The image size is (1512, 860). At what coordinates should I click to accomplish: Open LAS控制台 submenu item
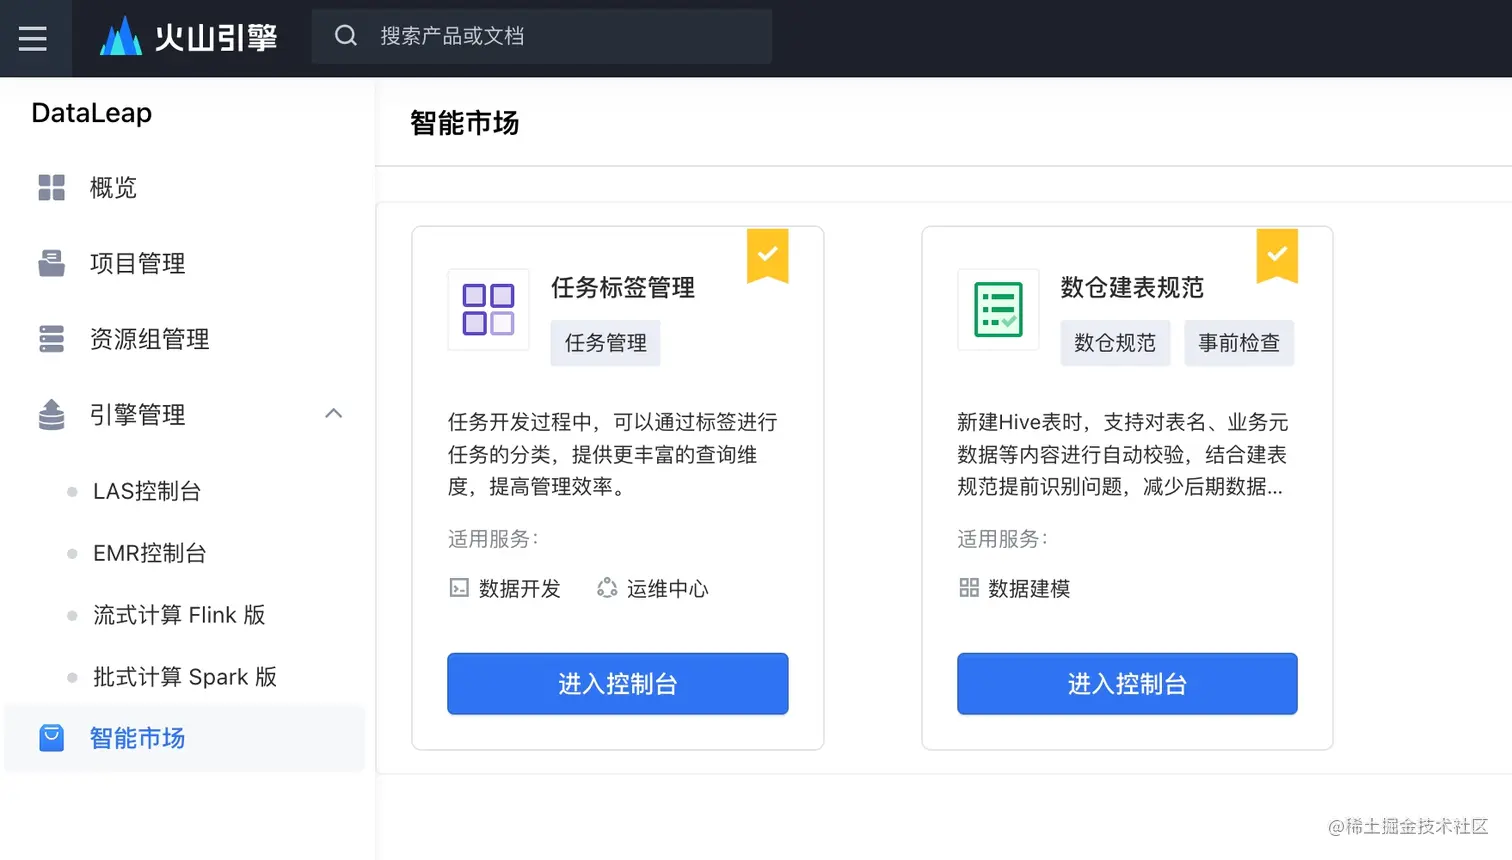147,491
